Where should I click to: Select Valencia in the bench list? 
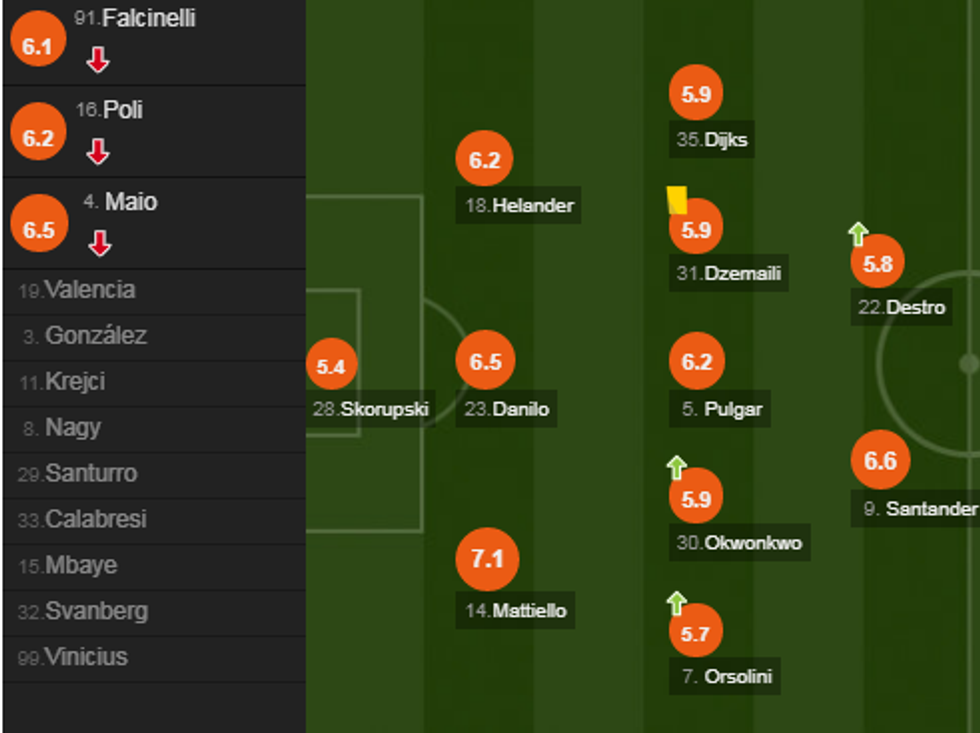tap(90, 290)
